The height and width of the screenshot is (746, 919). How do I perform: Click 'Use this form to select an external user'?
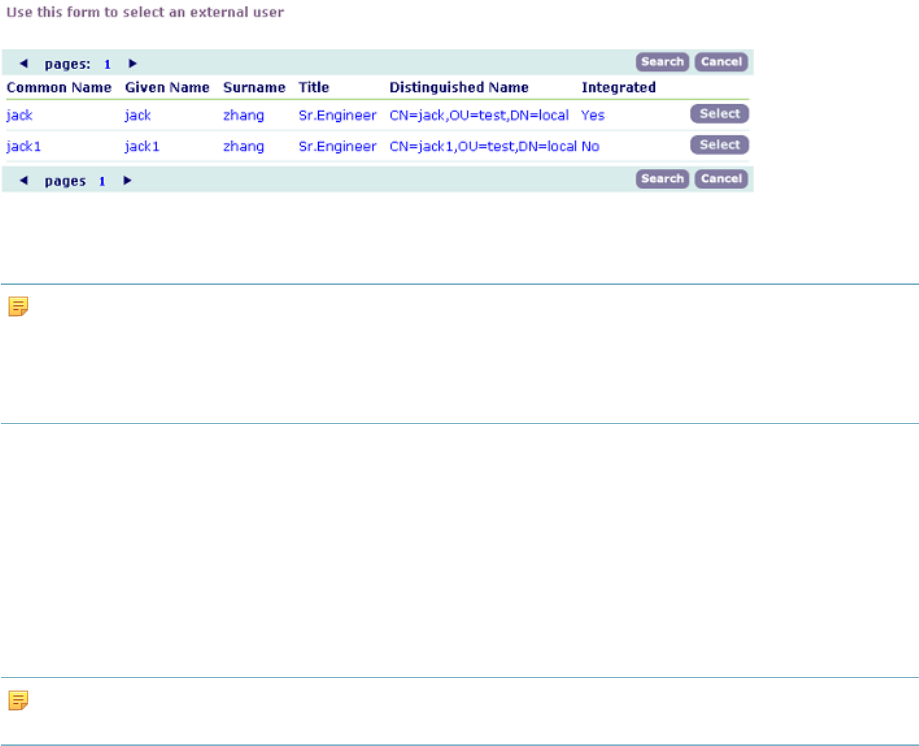point(145,12)
